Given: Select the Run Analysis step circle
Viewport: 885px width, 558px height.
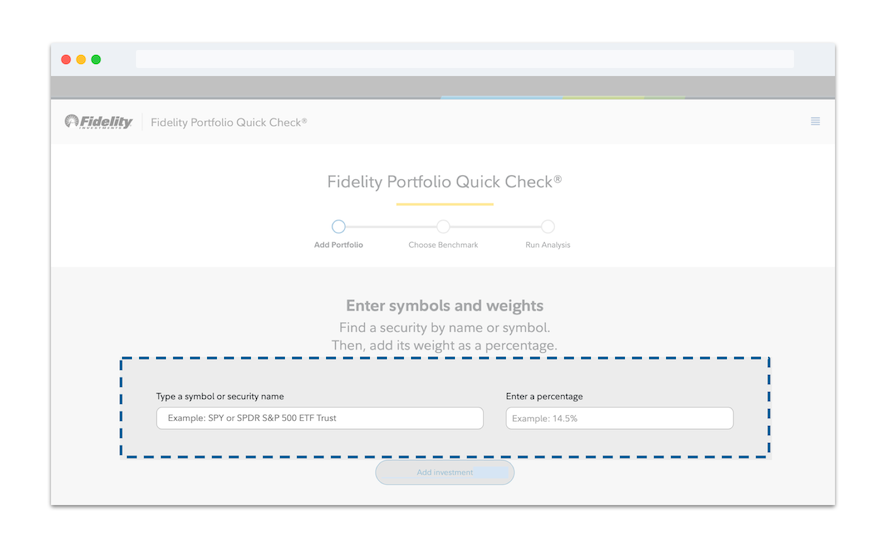Looking at the screenshot, I should 548,227.
